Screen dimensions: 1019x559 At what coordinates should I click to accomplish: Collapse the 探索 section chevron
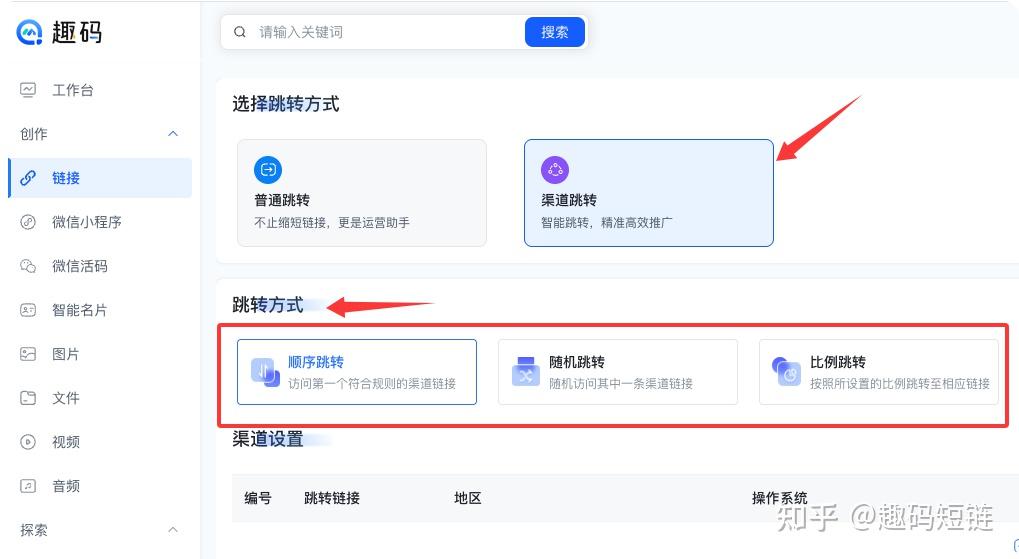tap(173, 530)
